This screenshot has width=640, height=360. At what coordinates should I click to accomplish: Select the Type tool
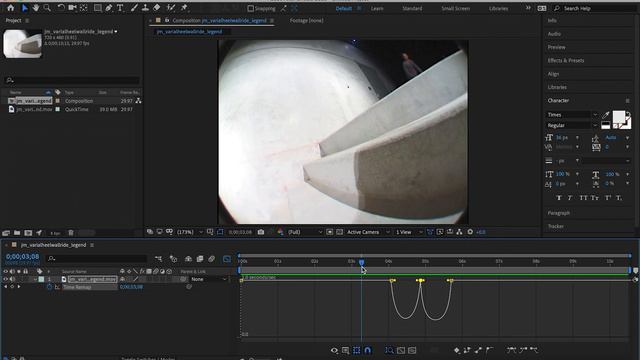point(120,8)
